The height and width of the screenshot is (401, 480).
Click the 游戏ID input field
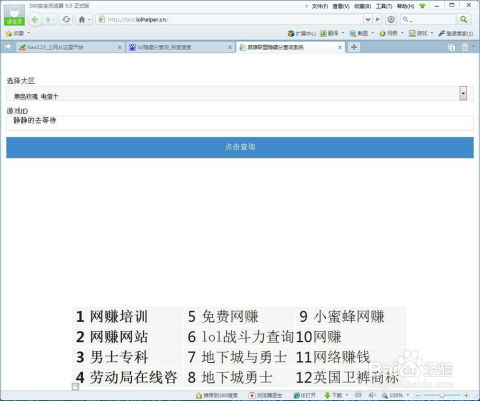[240, 123]
